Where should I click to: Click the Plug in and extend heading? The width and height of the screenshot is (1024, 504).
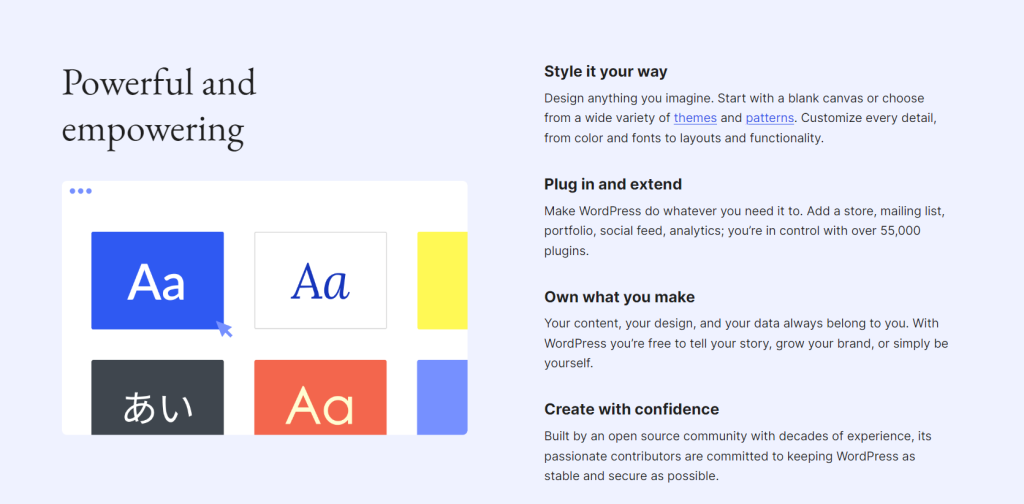(613, 184)
